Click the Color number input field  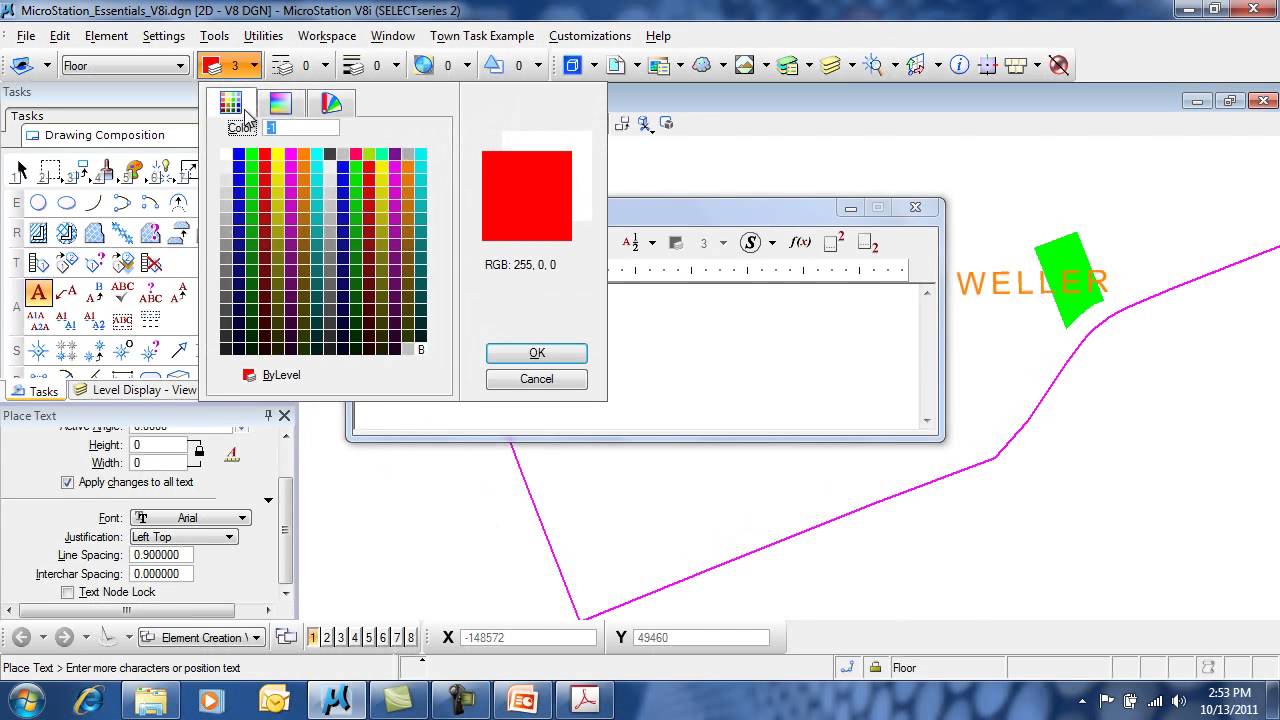click(301, 128)
